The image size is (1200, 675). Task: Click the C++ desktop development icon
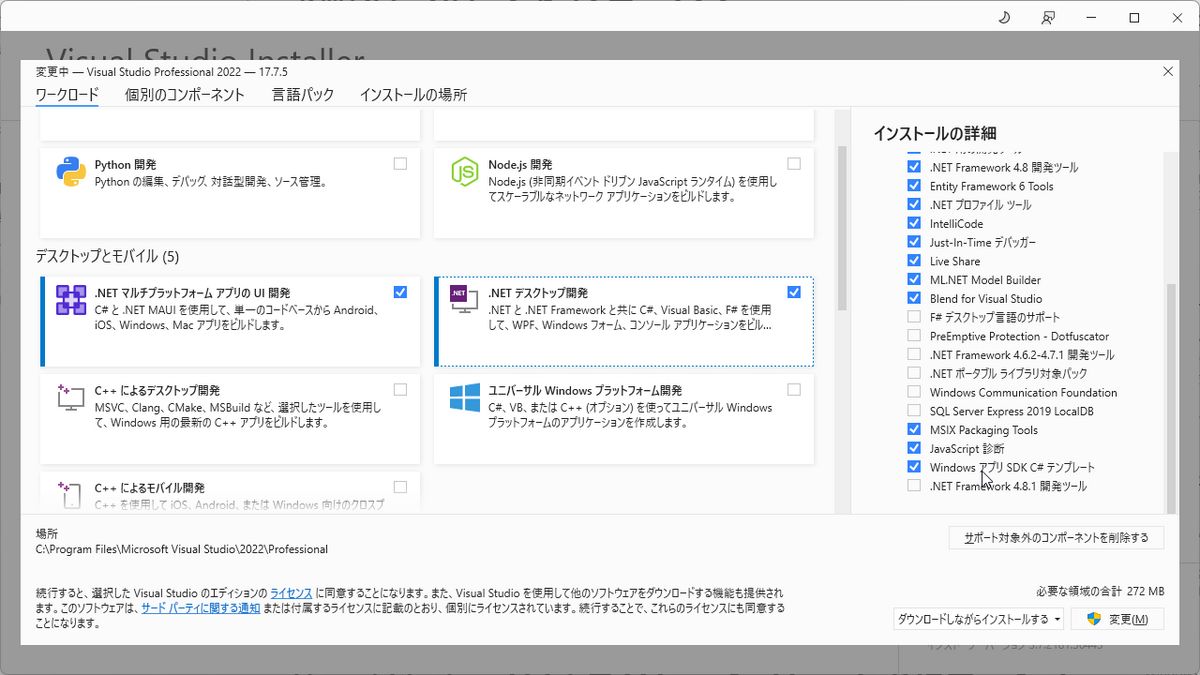71,398
